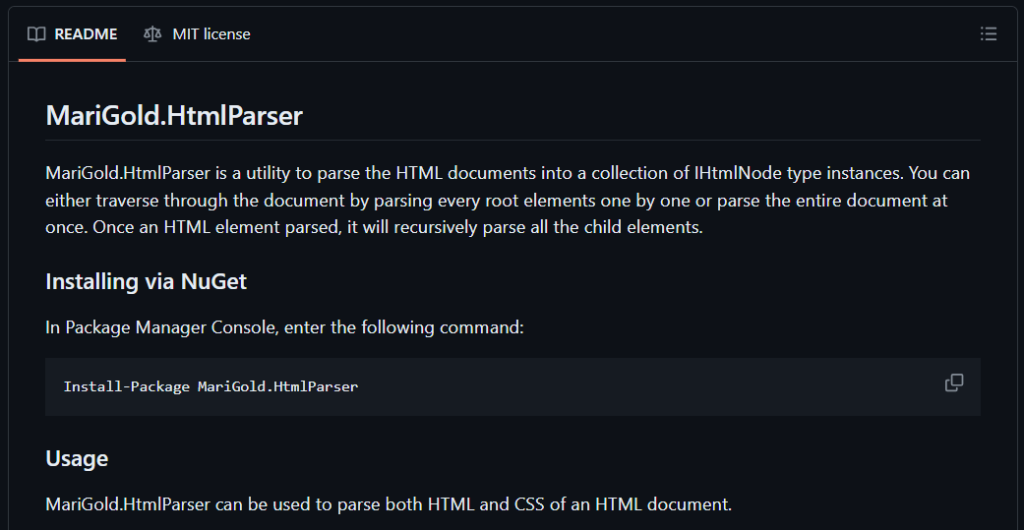
Task: Click the orange underline beneath the README tab
Action: coord(72,60)
